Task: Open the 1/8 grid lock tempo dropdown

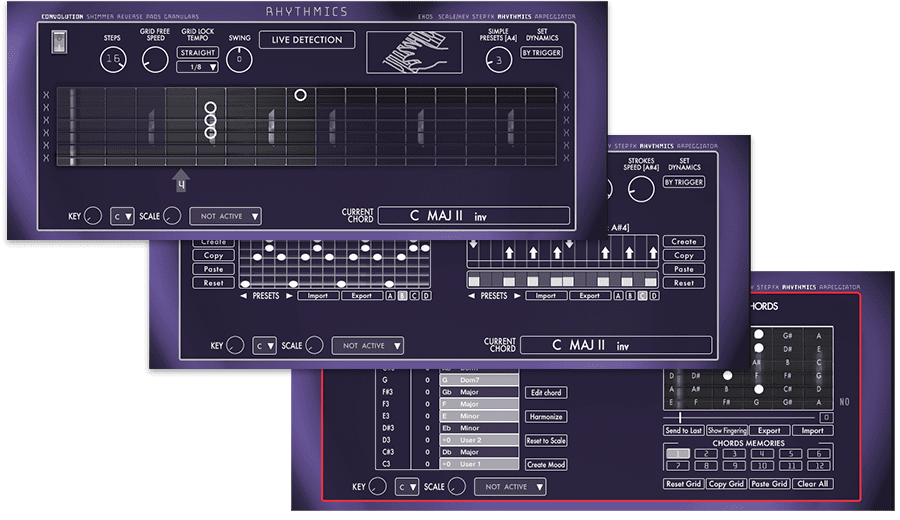Action: pos(197,67)
